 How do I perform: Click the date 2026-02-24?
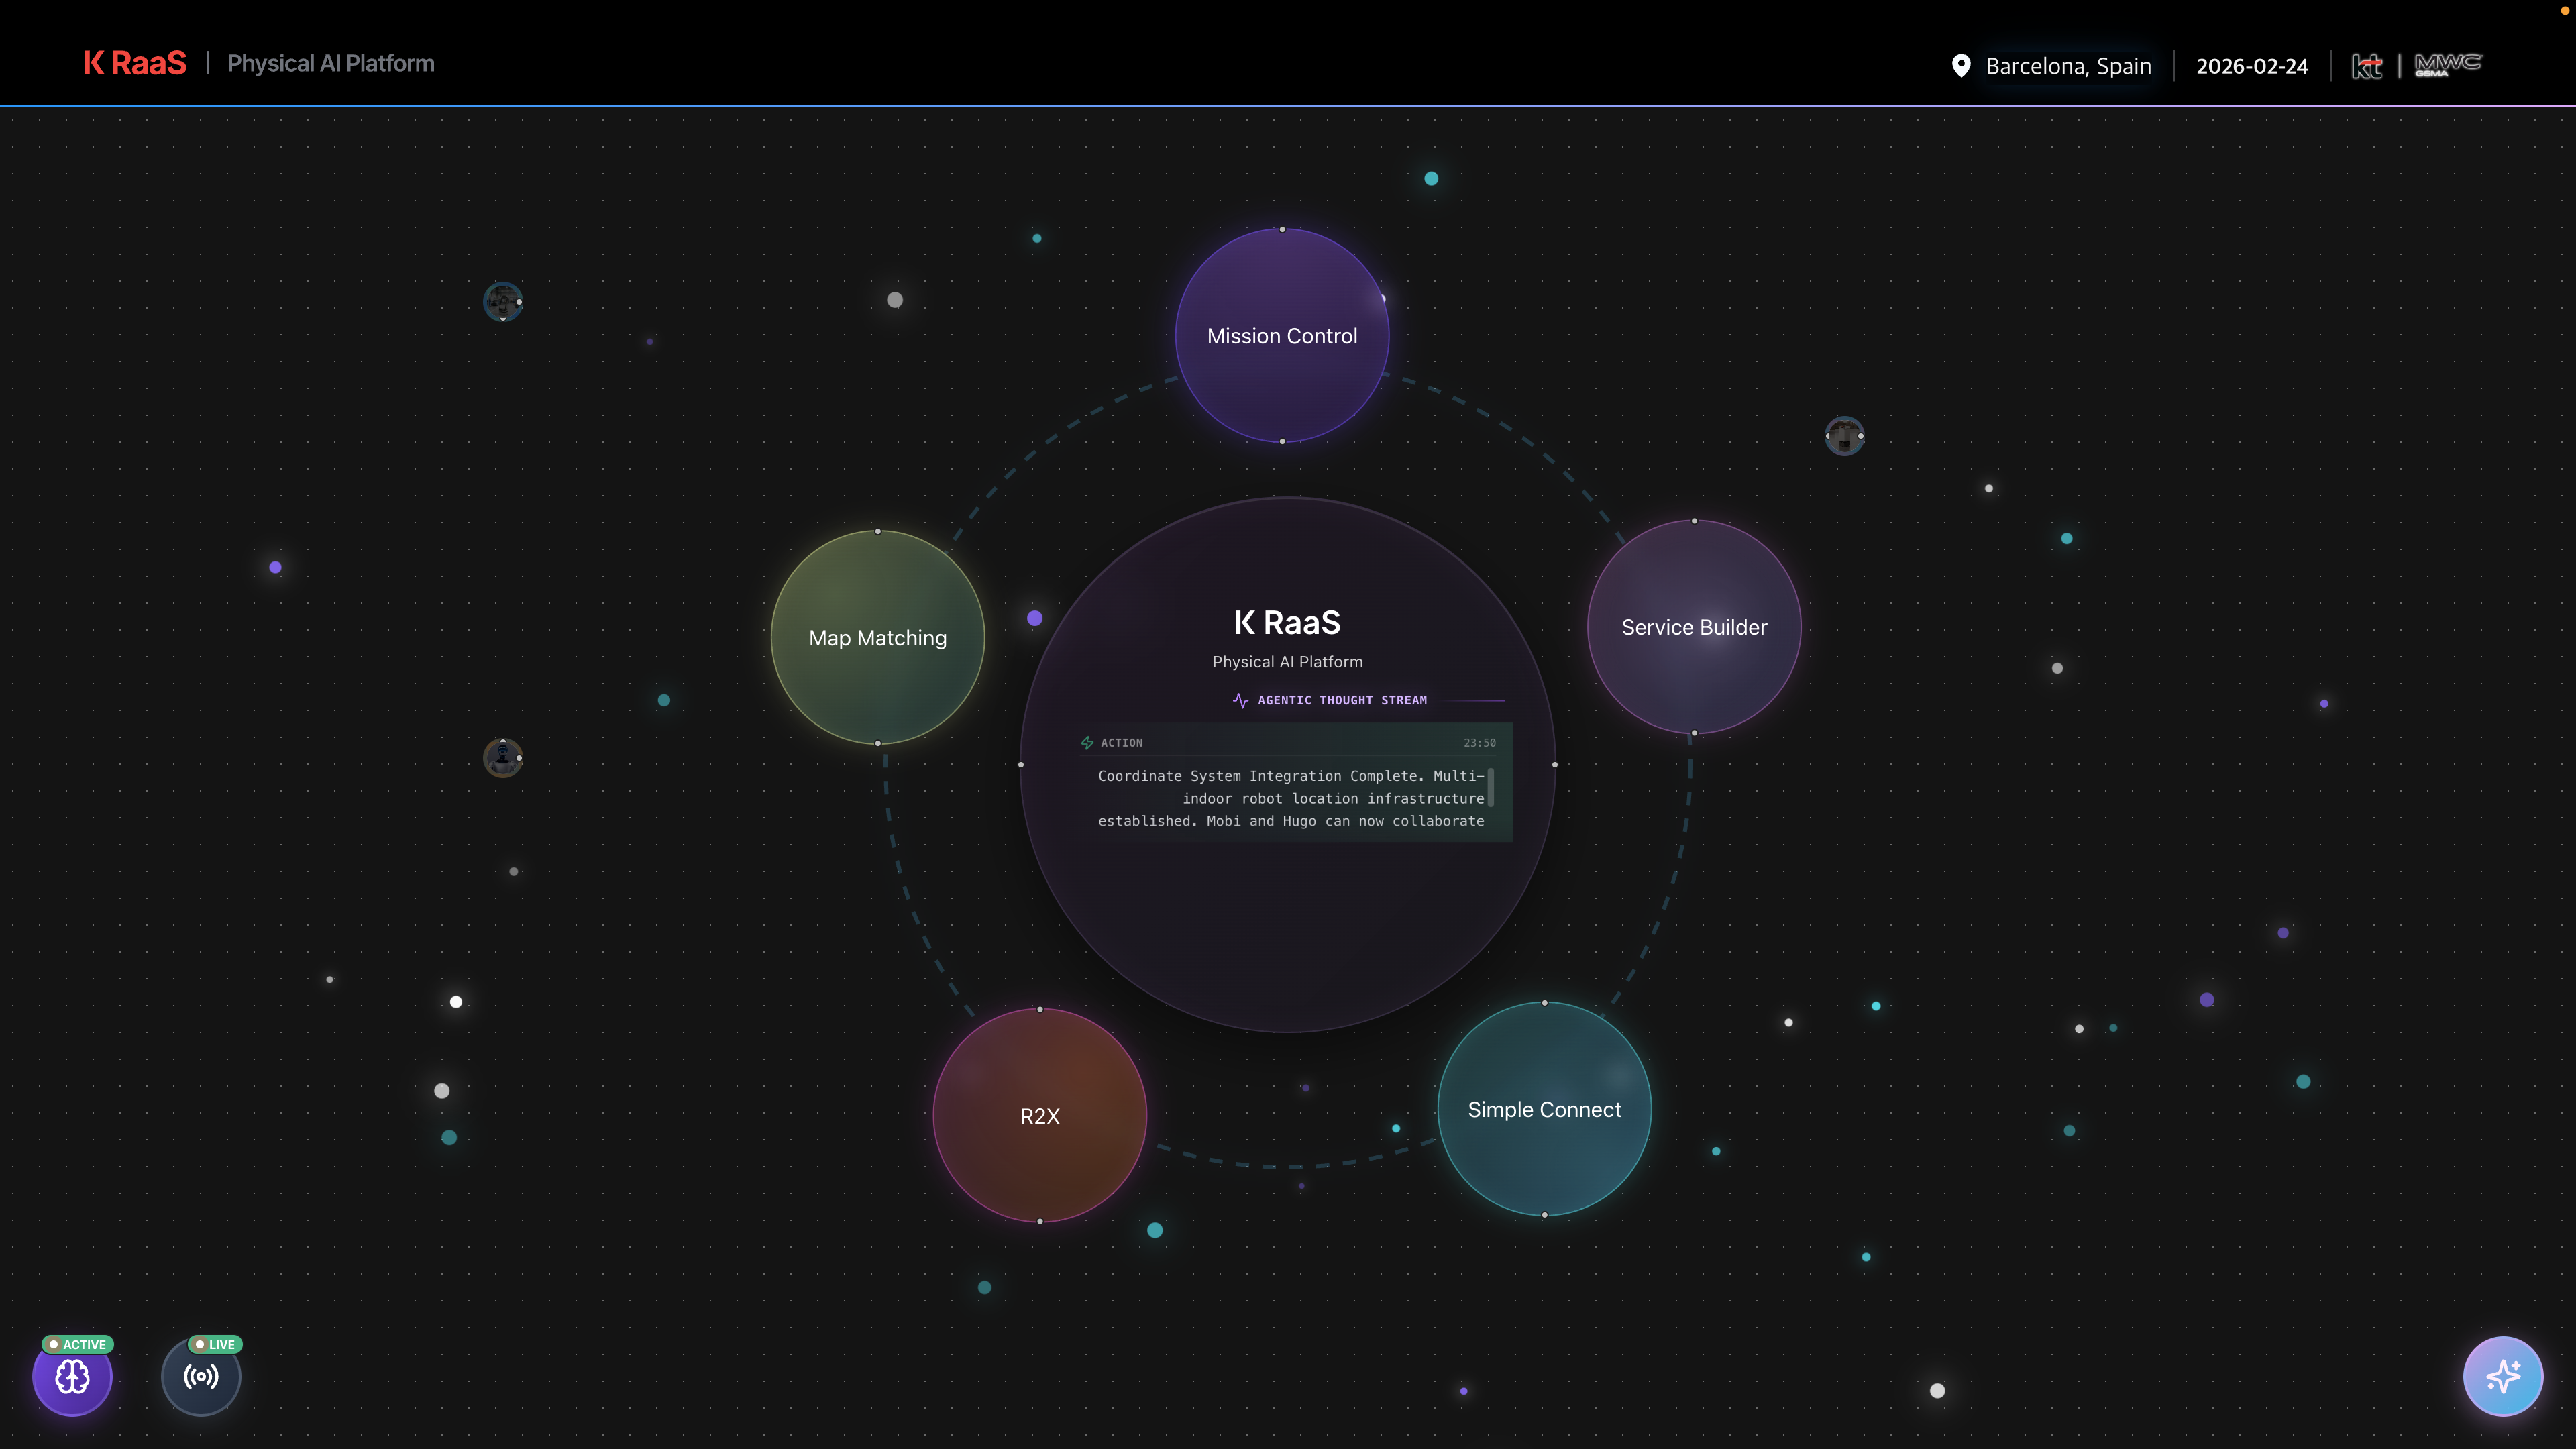pos(2252,66)
